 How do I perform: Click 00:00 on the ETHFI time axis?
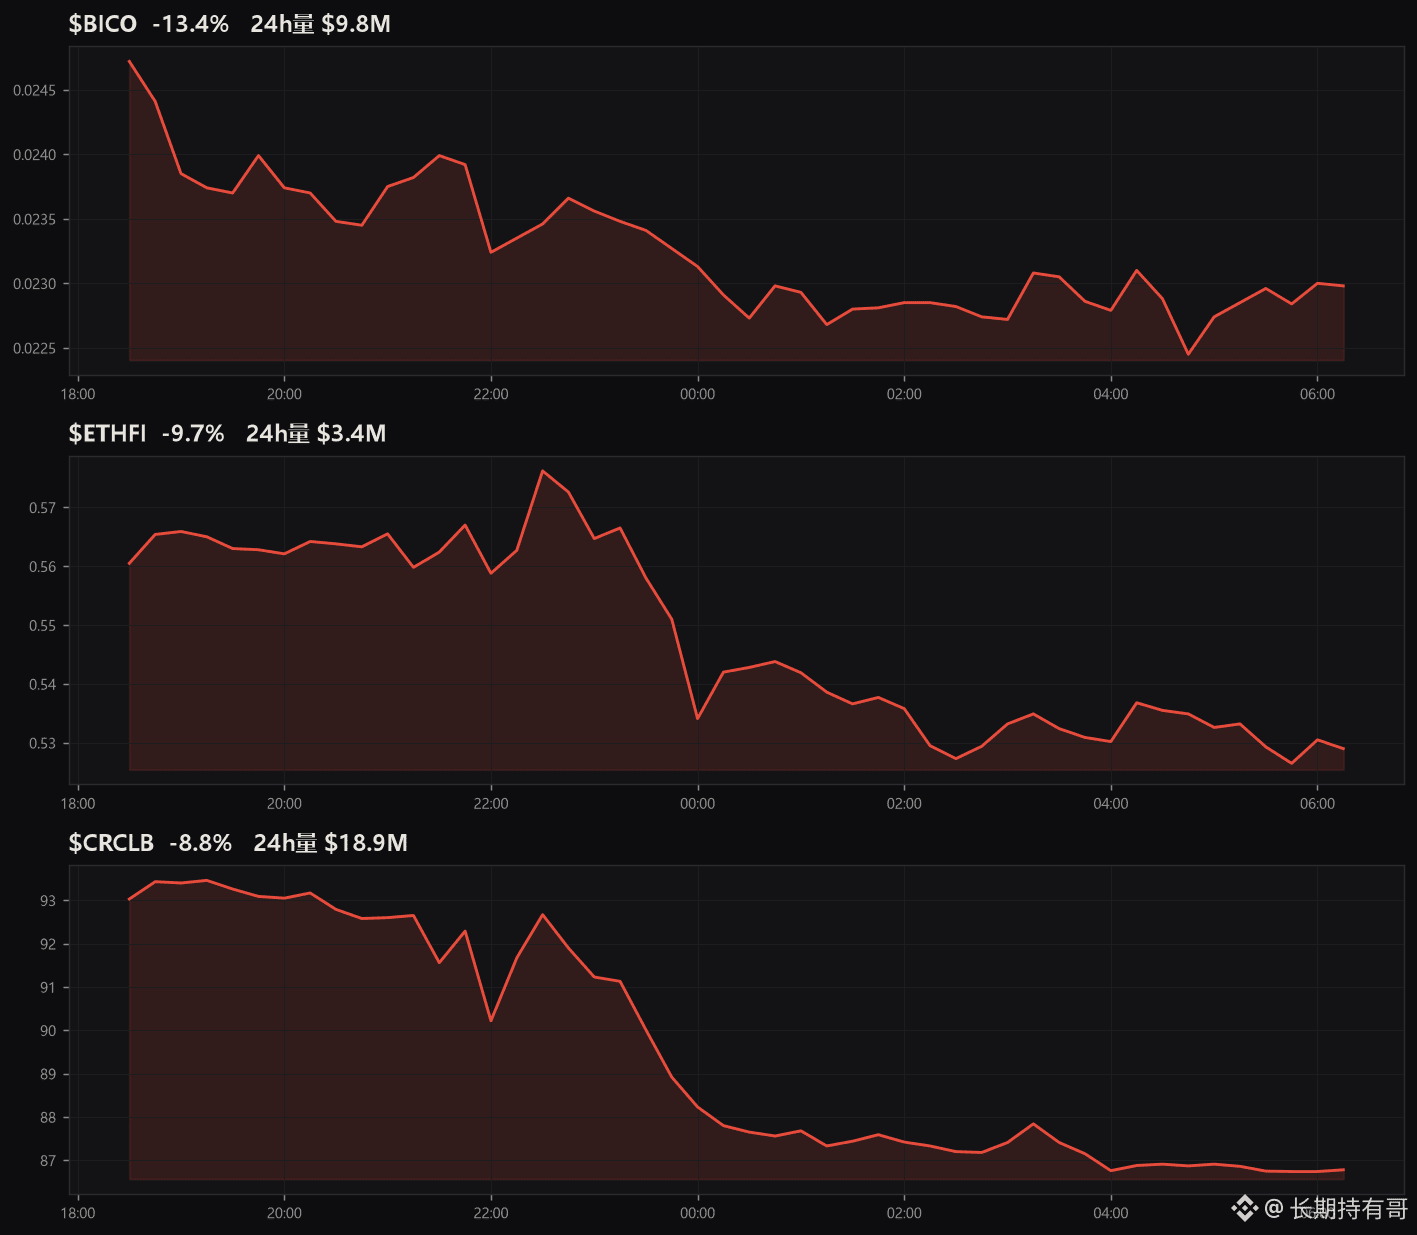pyautogui.click(x=698, y=804)
